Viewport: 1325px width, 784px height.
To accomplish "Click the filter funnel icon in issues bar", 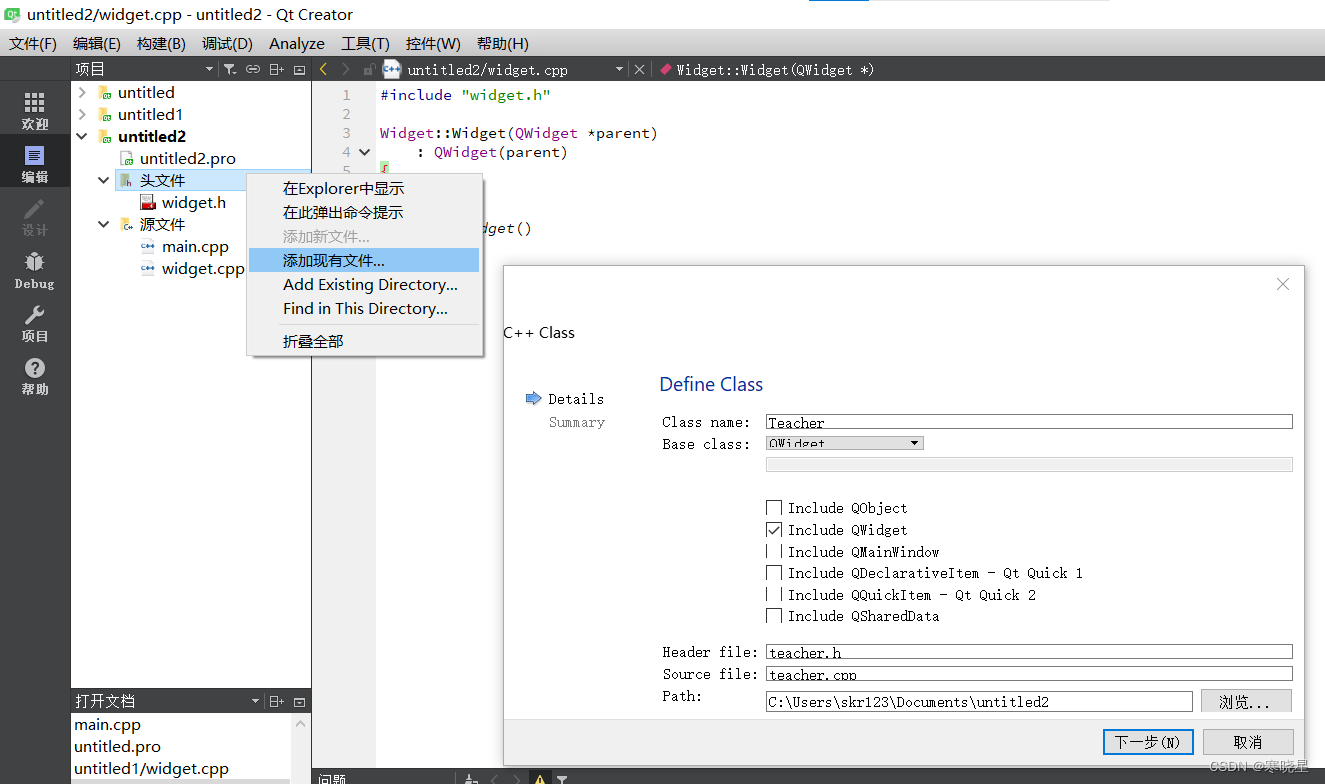I will pos(562,778).
